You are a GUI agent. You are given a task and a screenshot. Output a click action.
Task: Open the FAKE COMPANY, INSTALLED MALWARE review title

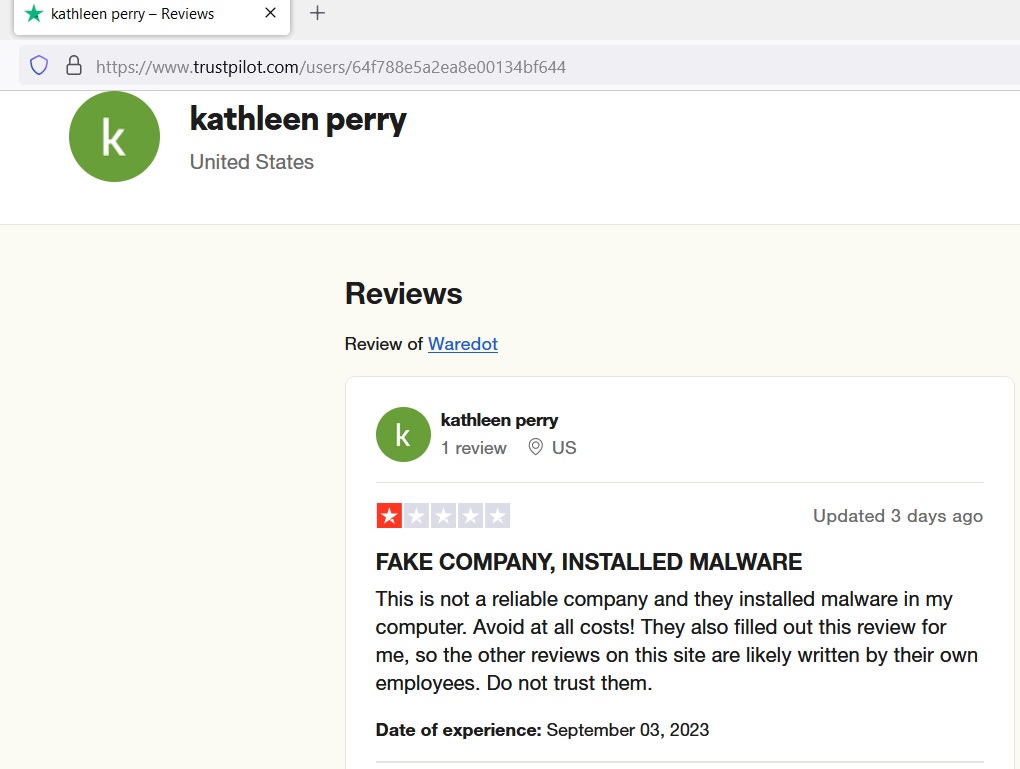tap(588, 562)
